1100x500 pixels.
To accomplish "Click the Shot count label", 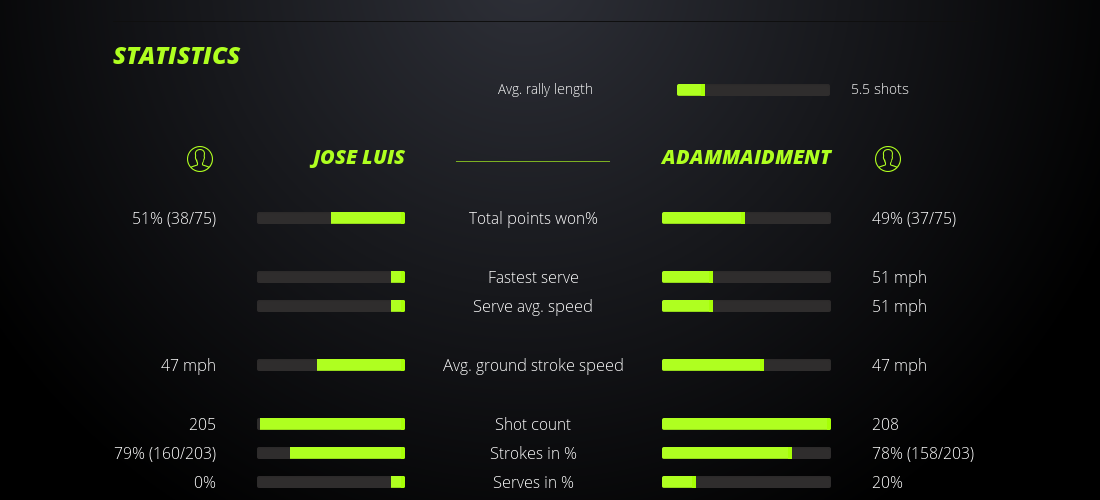I will coord(533,424).
